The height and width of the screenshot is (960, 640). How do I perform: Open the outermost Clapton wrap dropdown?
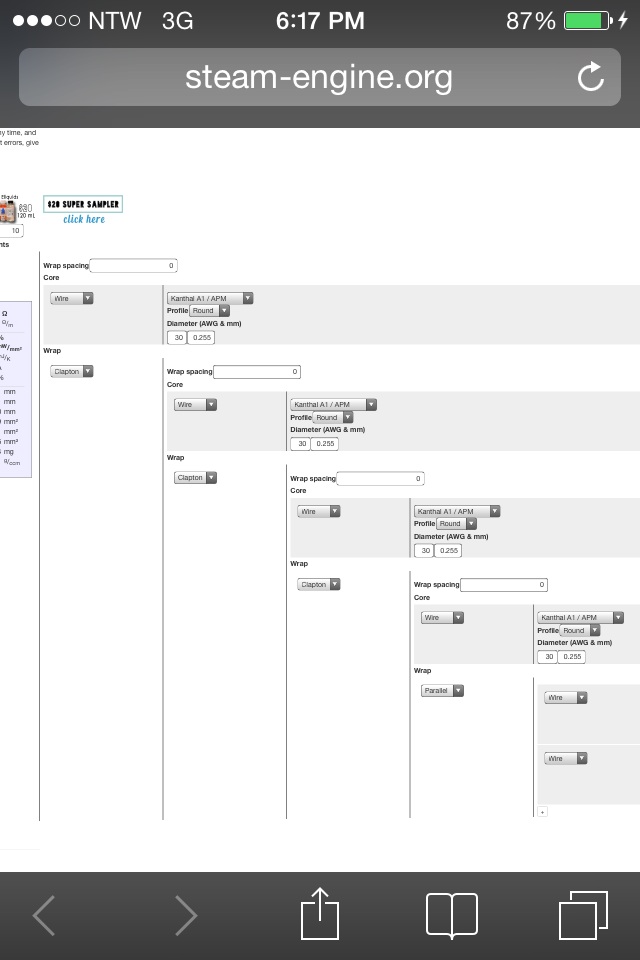click(x=72, y=371)
